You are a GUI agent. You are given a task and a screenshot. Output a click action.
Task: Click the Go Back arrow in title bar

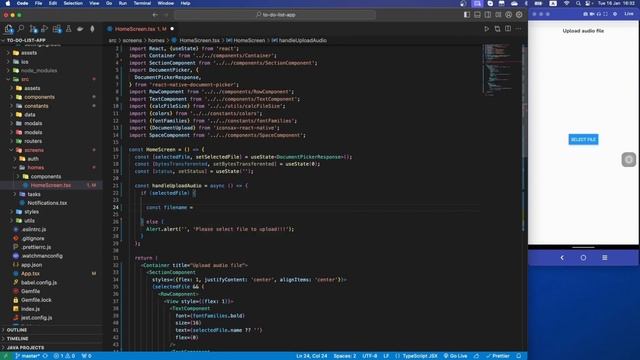tap(155, 15)
